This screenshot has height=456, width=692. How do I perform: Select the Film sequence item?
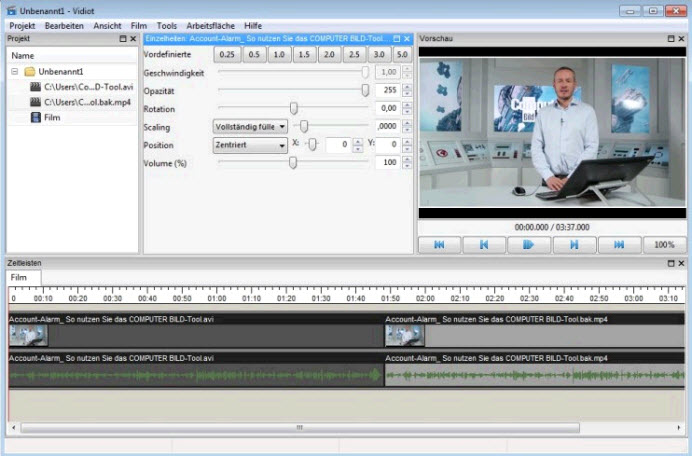pos(45,117)
